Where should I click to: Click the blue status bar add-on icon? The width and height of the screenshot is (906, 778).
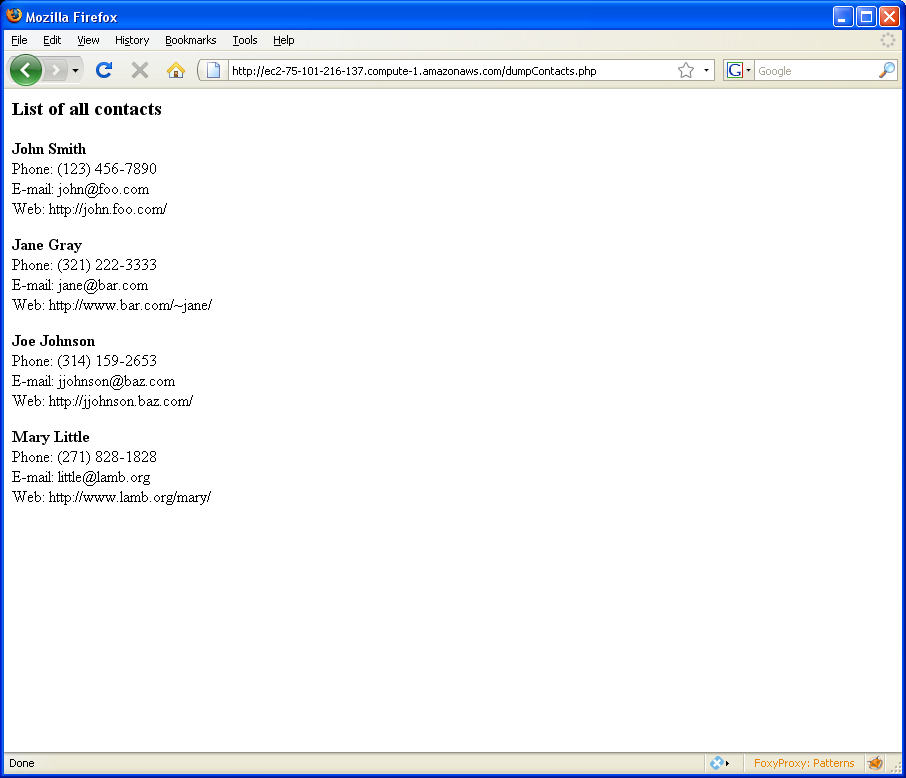[719, 763]
